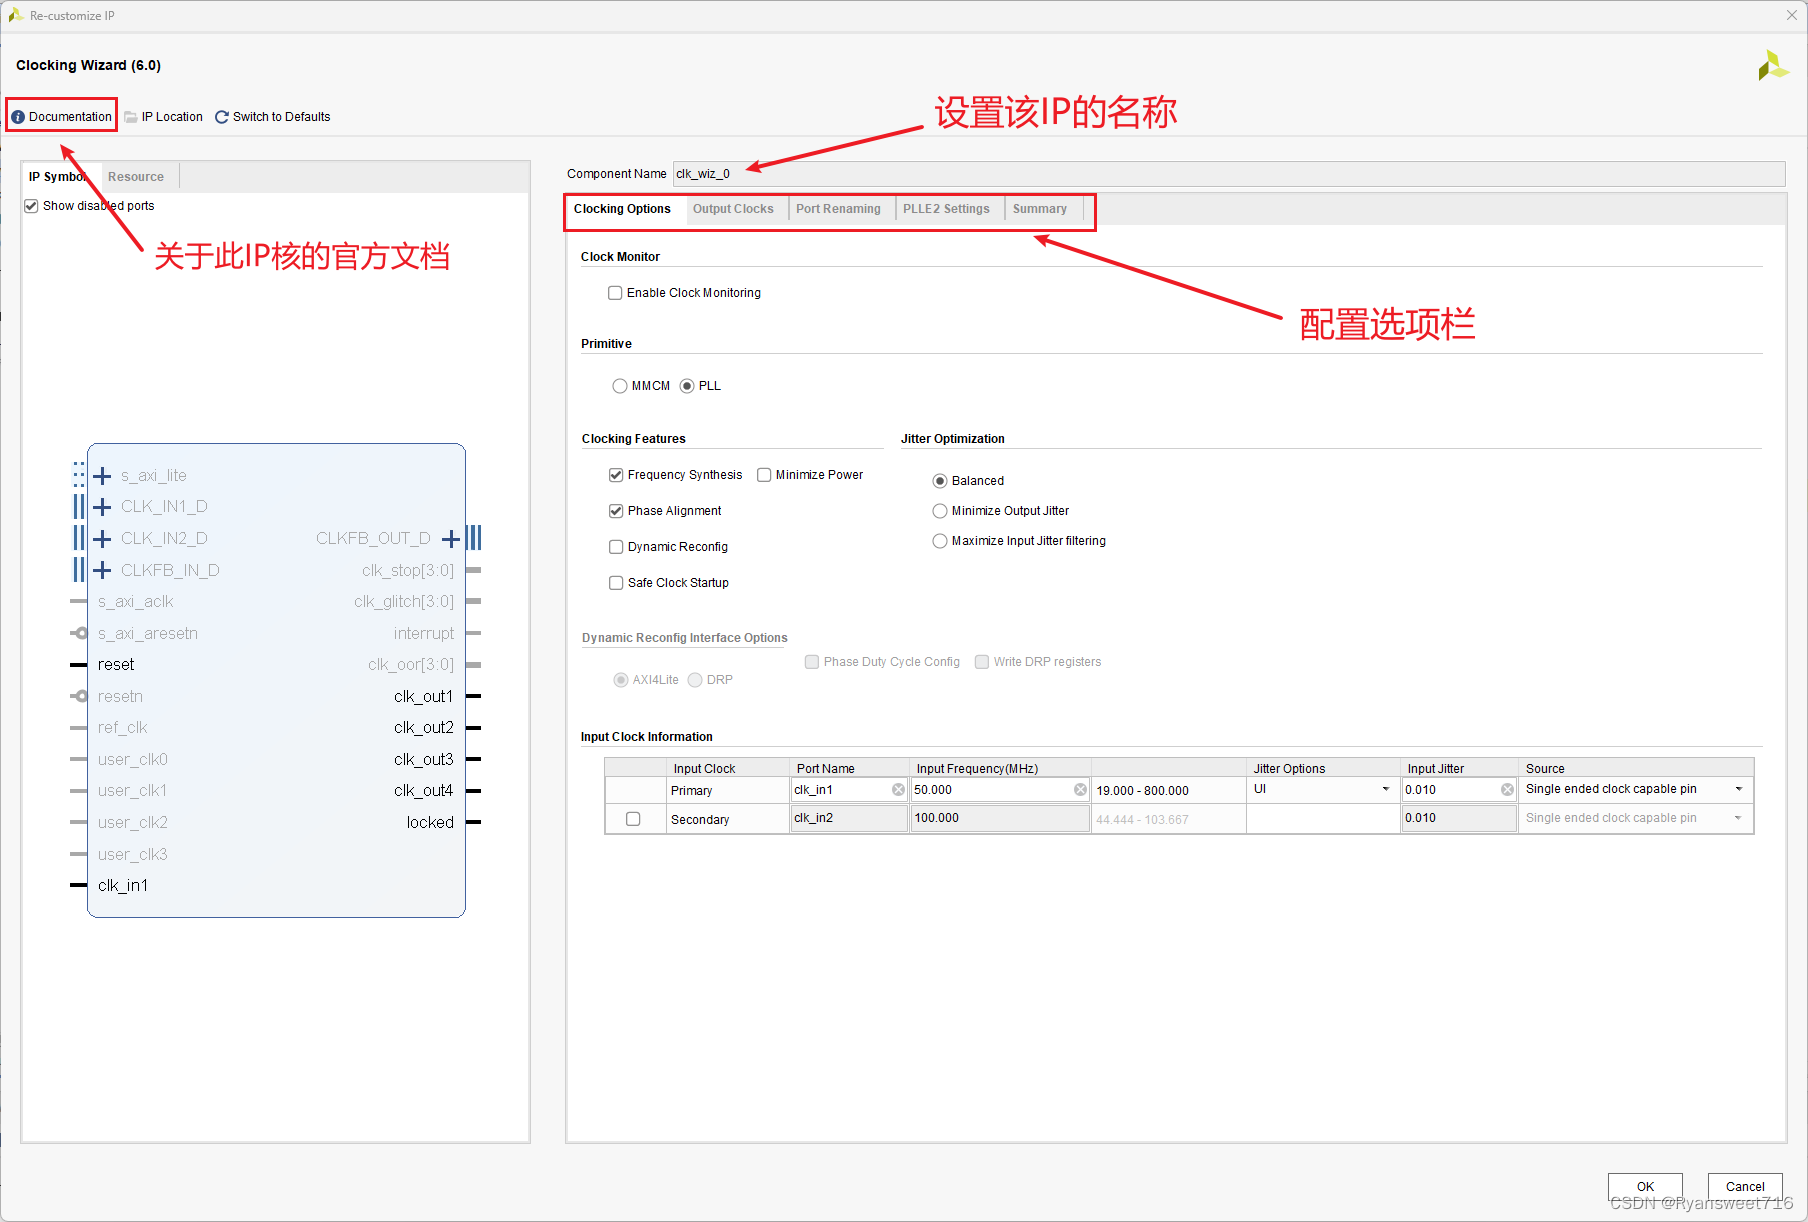Image resolution: width=1808 pixels, height=1222 pixels.
Task: Toggle Phase Alignment checkbox
Action: click(x=616, y=511)
